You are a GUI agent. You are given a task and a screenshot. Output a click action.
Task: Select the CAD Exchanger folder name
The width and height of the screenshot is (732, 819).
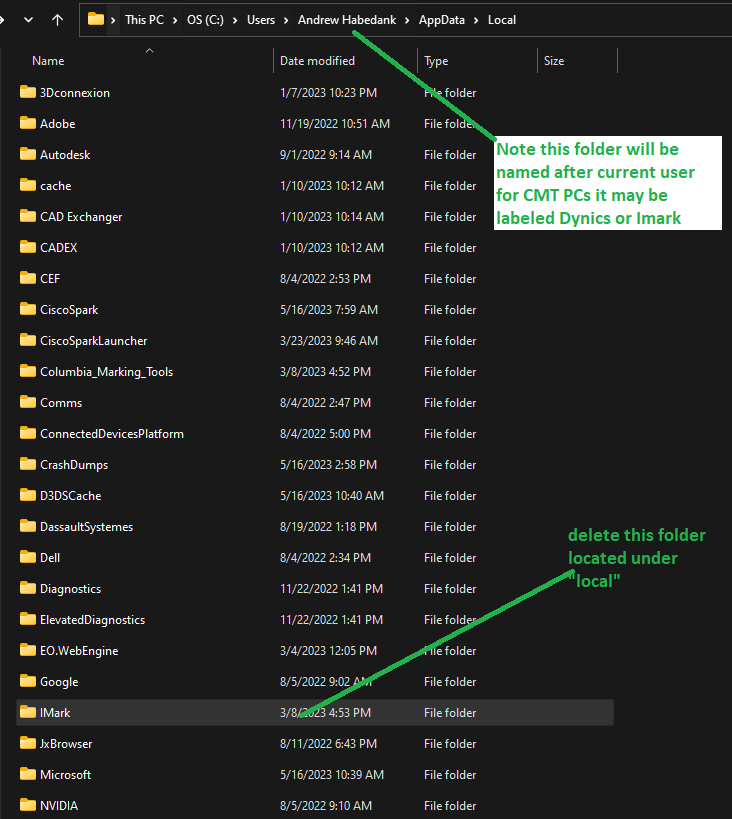click(81, 217)
